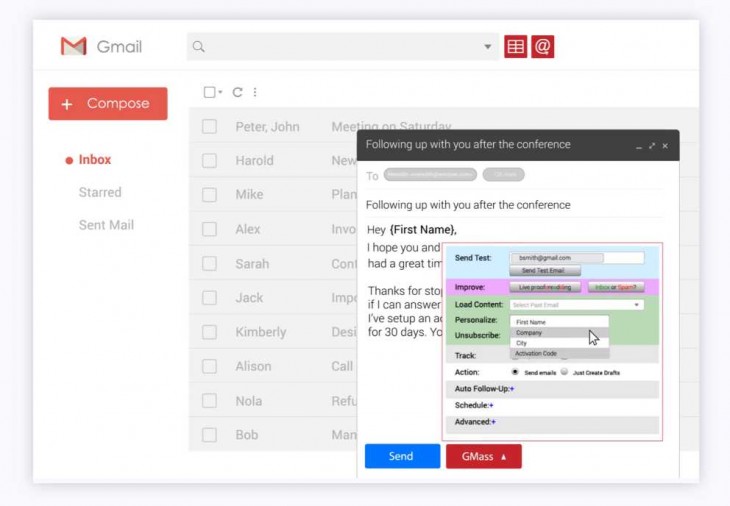730x506 pixels.
Task: Open Load Content Select Past Email dropdown
Action: (x=576, y=304)
